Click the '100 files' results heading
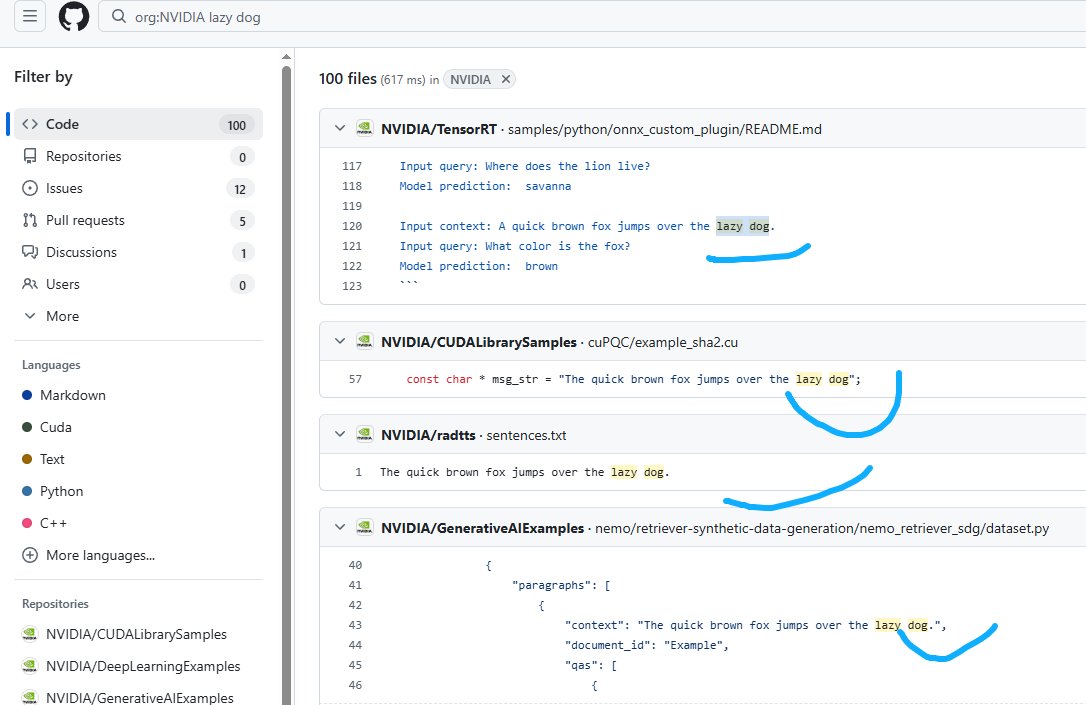Screen dimensions: 1086x705 click(348, 79)
